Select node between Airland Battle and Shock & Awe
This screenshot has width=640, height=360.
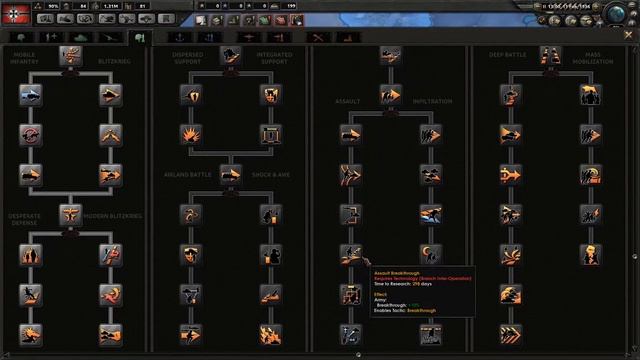pyautogui.click(x=231, y=175)
